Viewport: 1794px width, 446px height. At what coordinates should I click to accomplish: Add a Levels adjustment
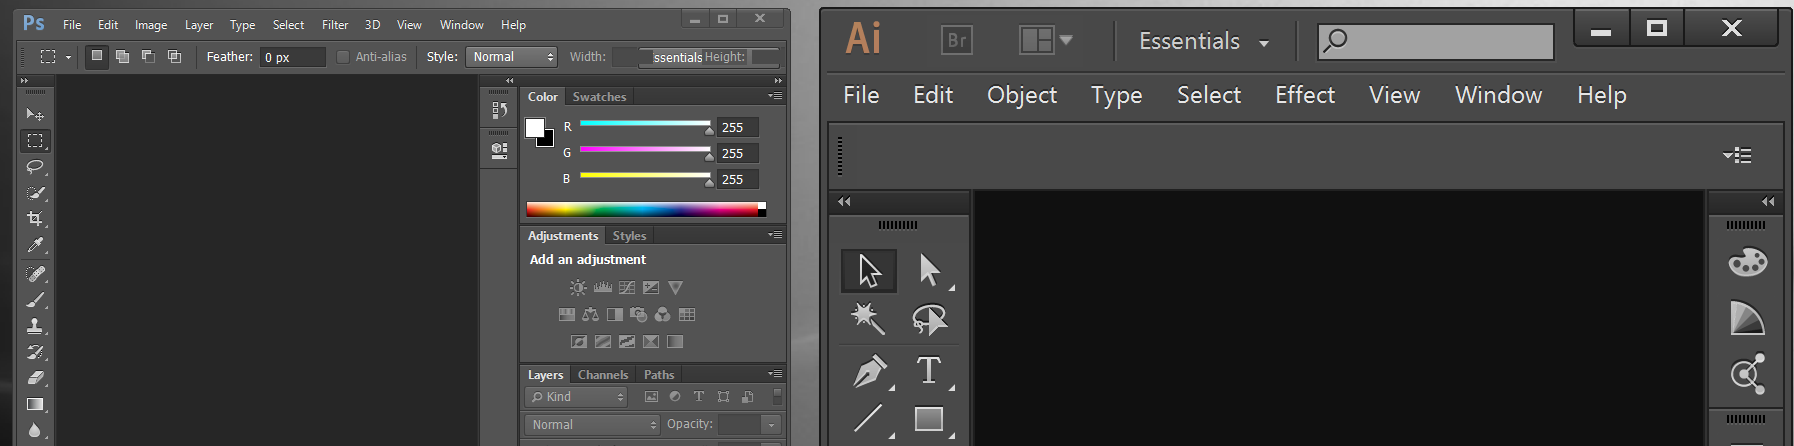point(603,288)
